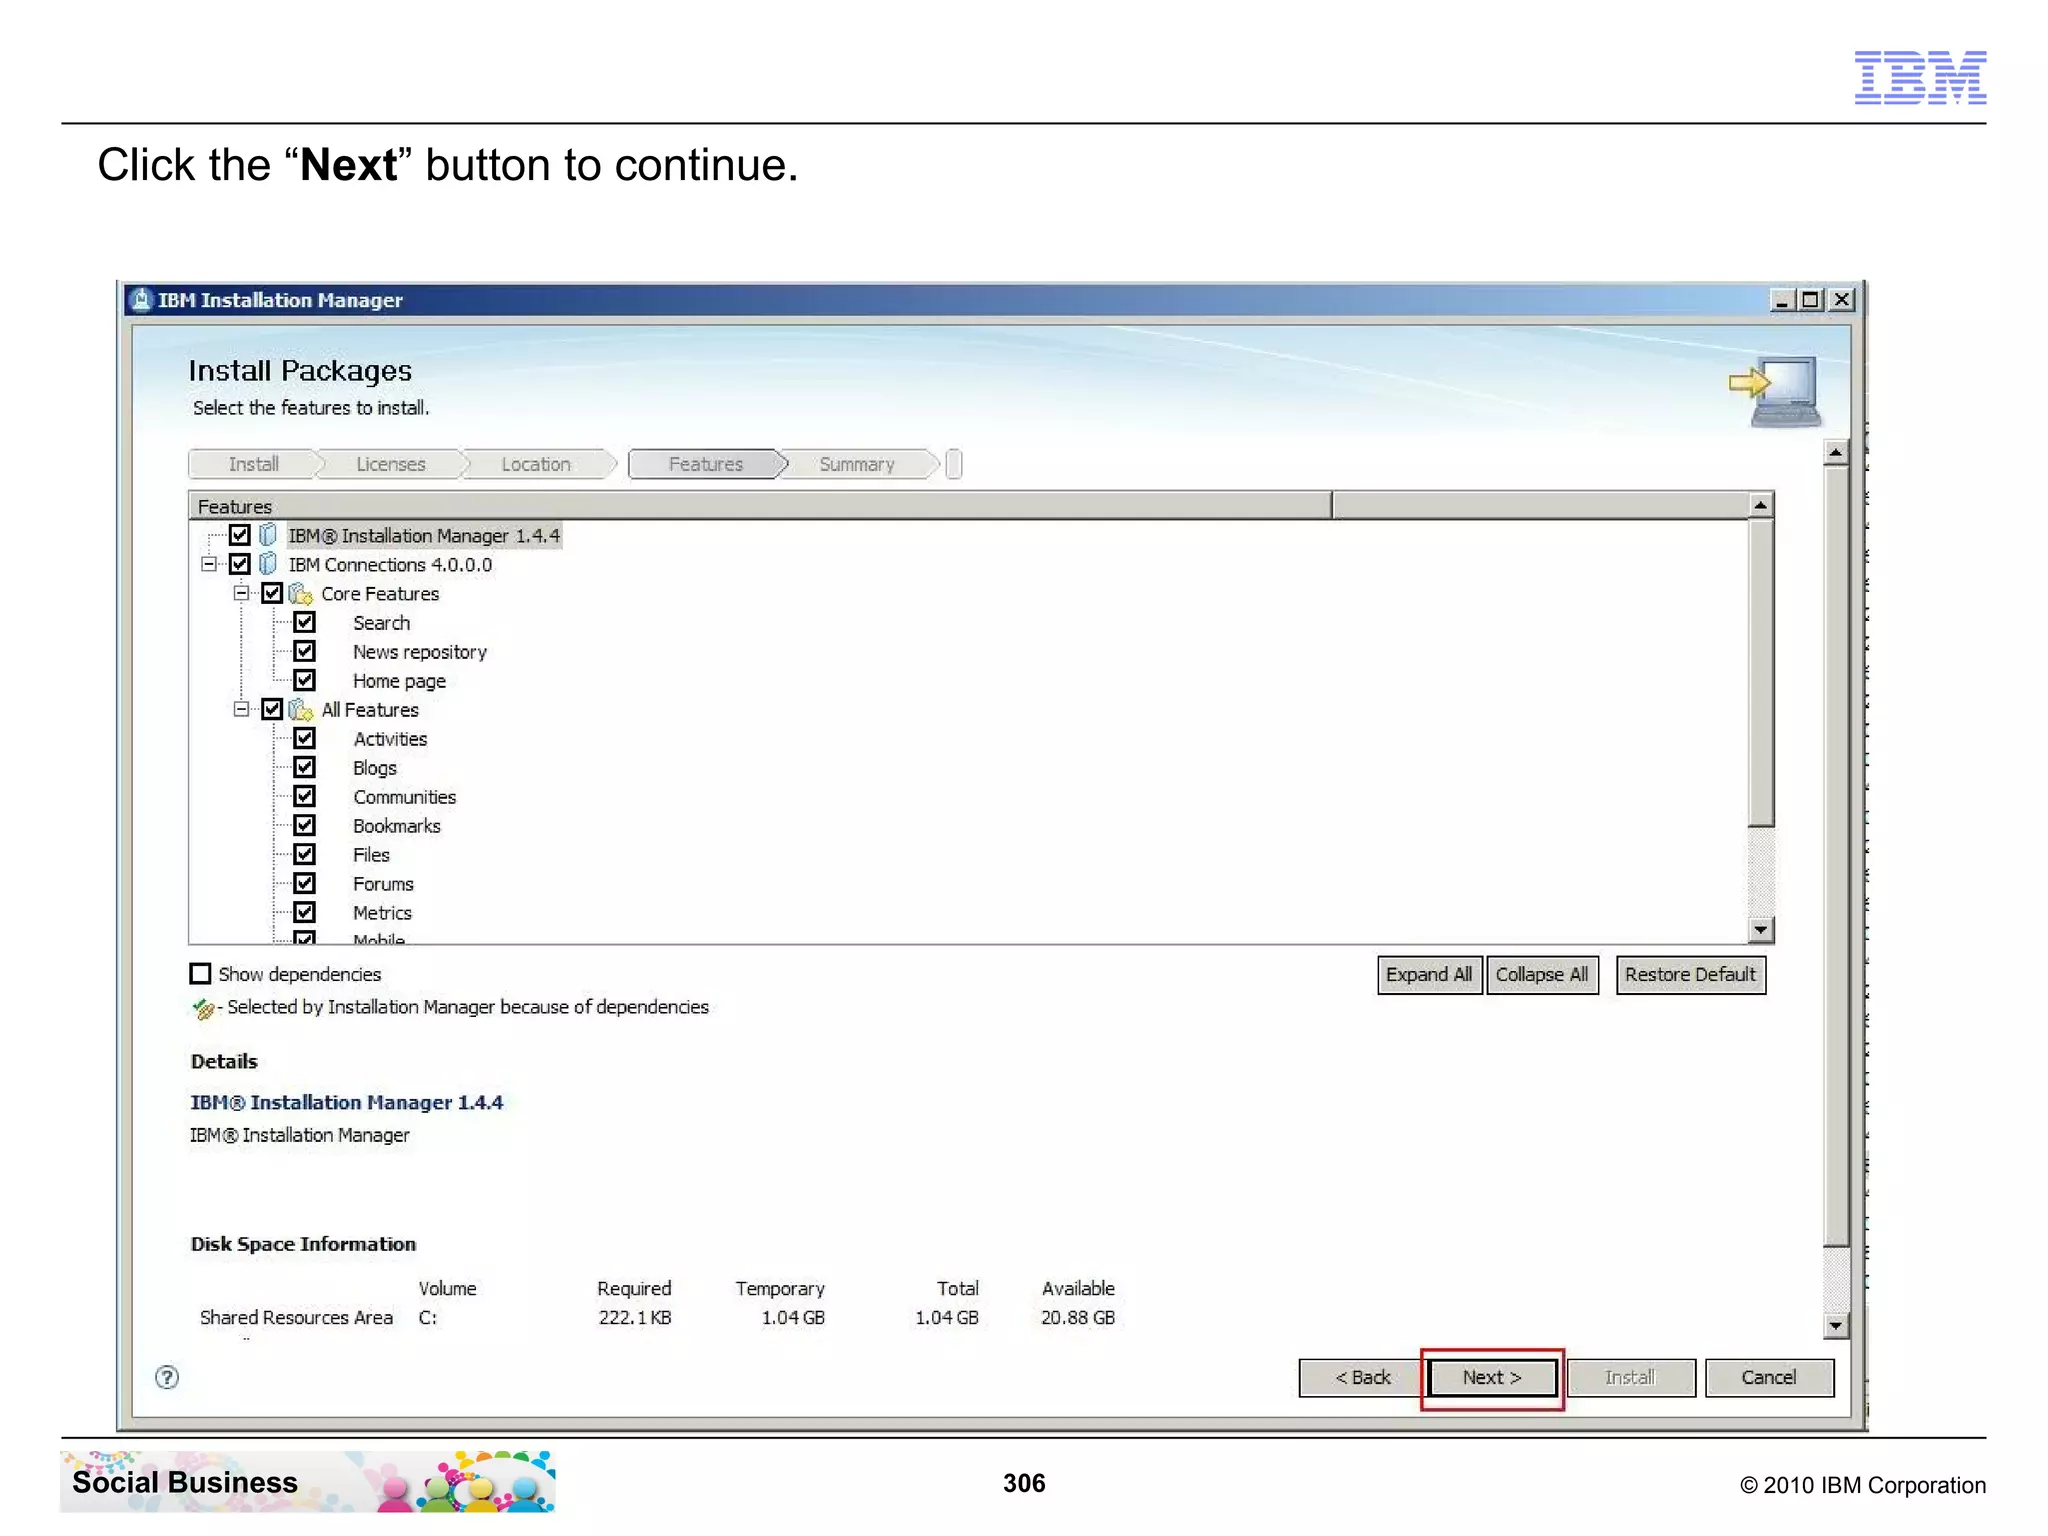
Task: Collapse the All Features tree node
Action: (x=241, y=709)
